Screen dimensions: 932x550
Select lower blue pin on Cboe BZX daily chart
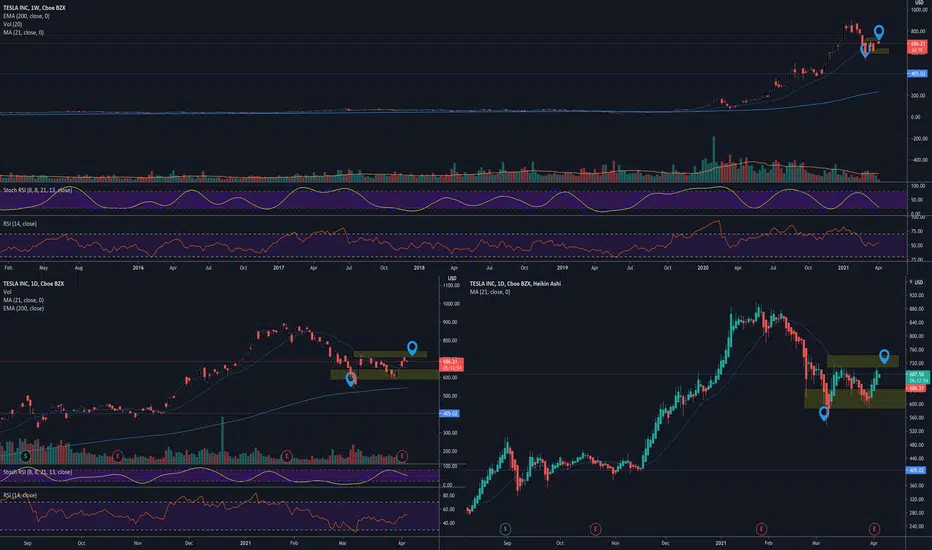(x=351, y=378)
